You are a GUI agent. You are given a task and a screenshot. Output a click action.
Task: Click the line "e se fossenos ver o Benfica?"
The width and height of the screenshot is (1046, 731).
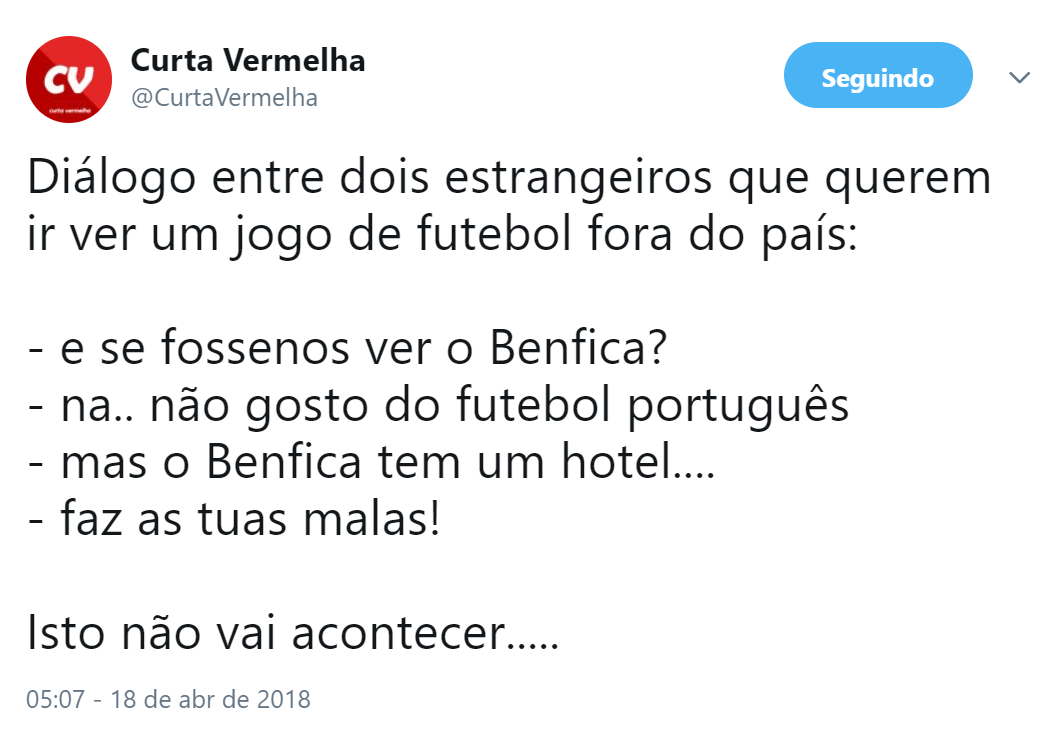click(347, 349)
